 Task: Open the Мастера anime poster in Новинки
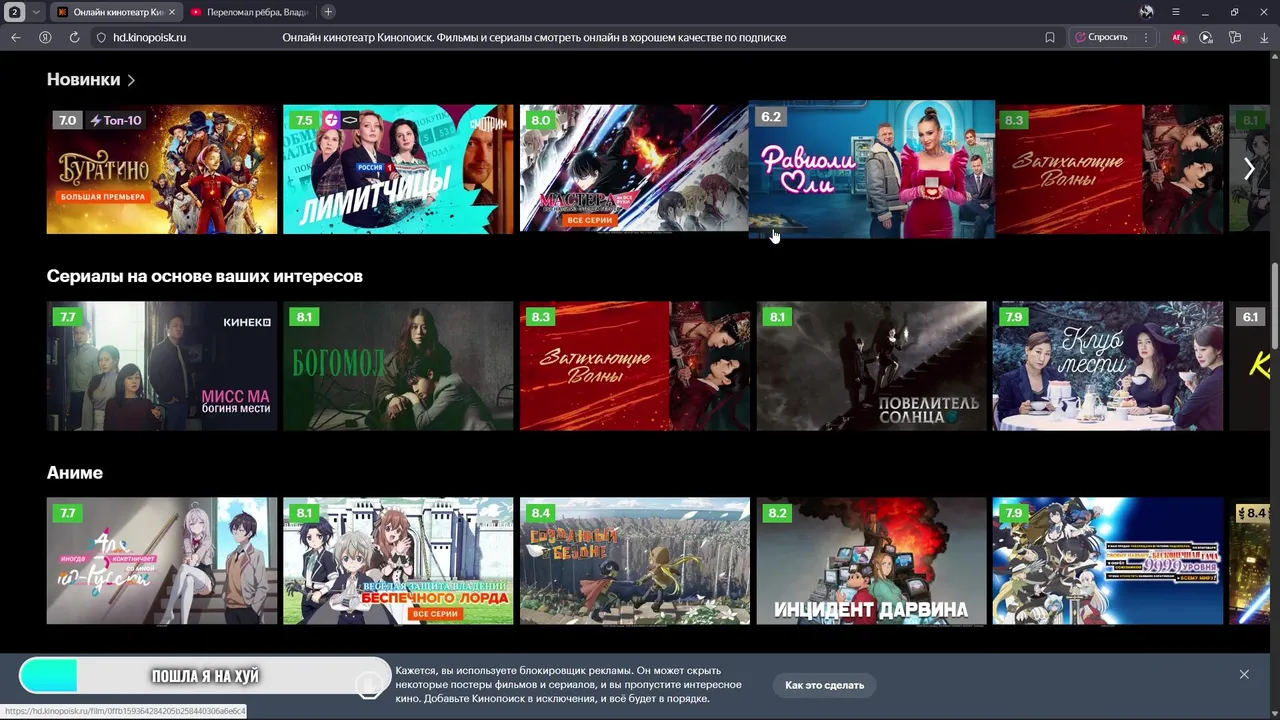tap(635, 169)
